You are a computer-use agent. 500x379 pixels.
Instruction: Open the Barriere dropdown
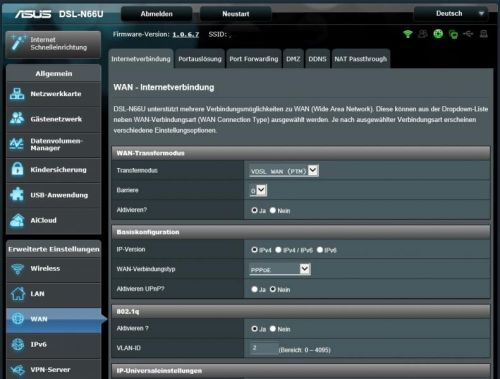pyautogui.click(x=258, y=190)
